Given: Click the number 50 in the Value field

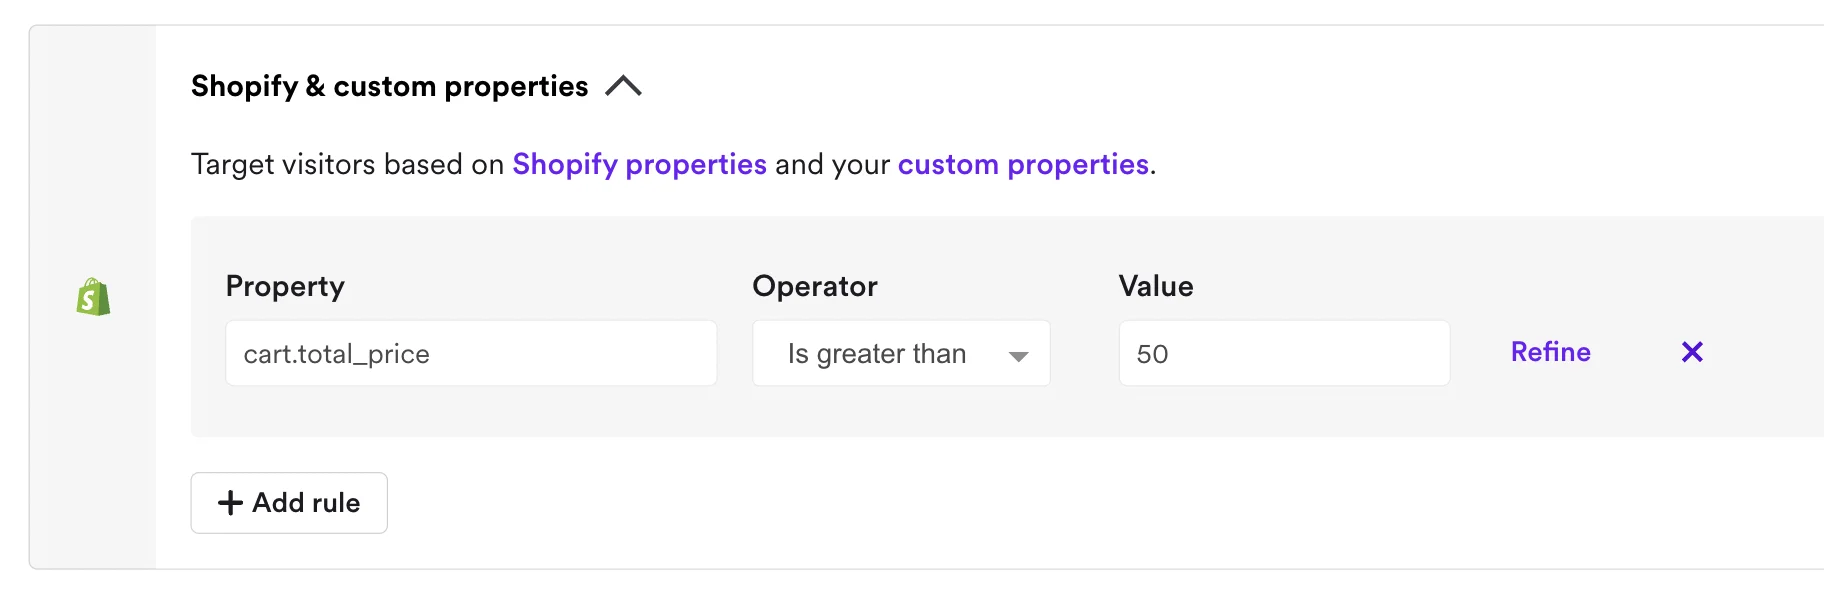Looking at the screenshot, I should pyautogui.click(x=1152, y=354).
